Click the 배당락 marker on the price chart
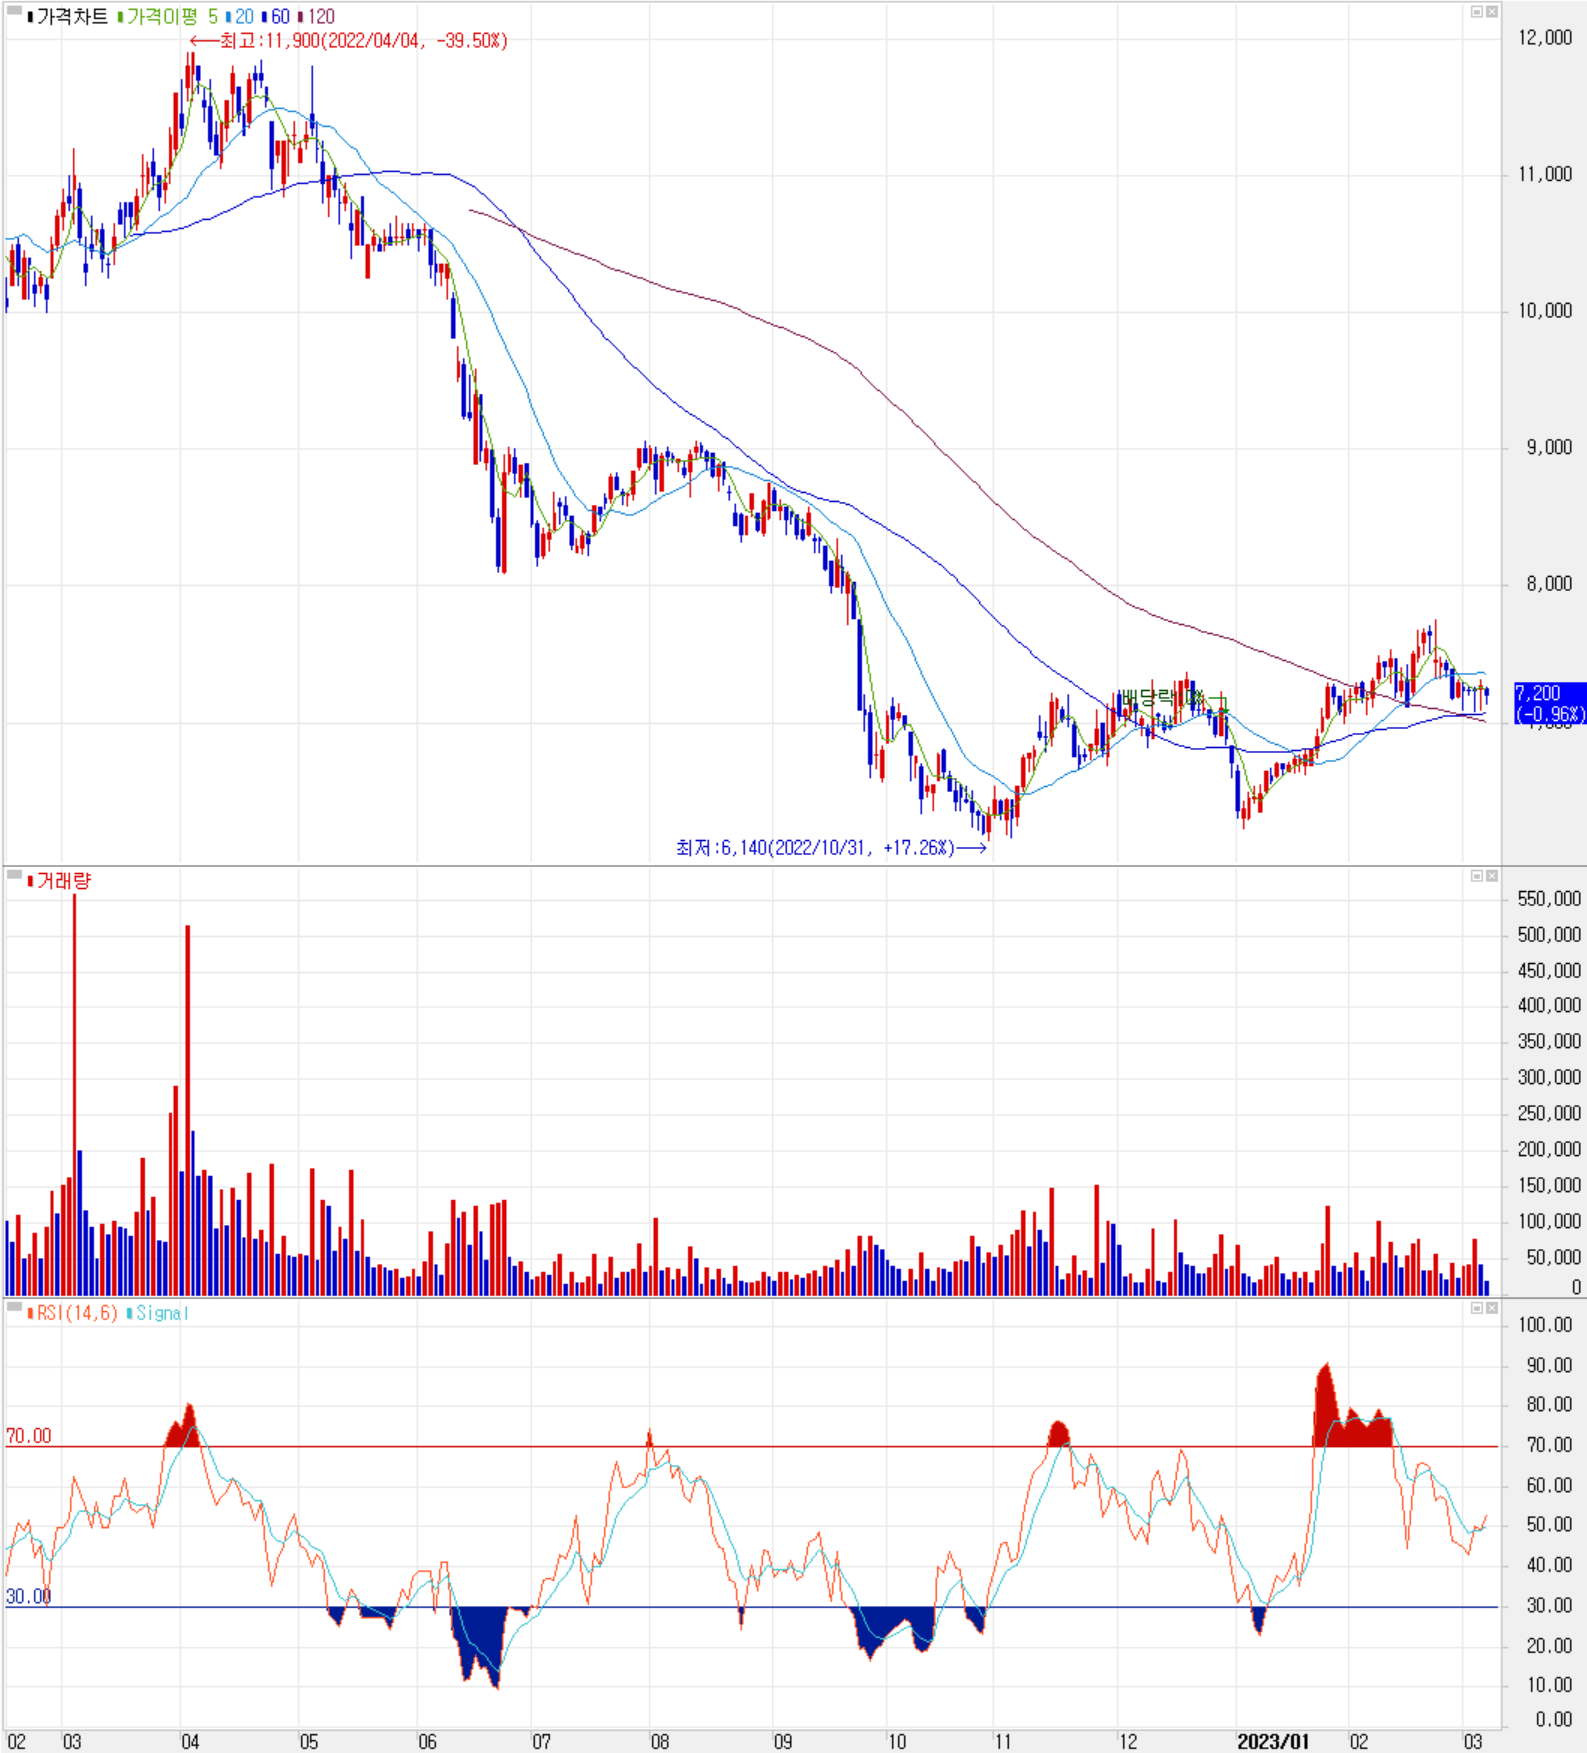 [1164, 696]
